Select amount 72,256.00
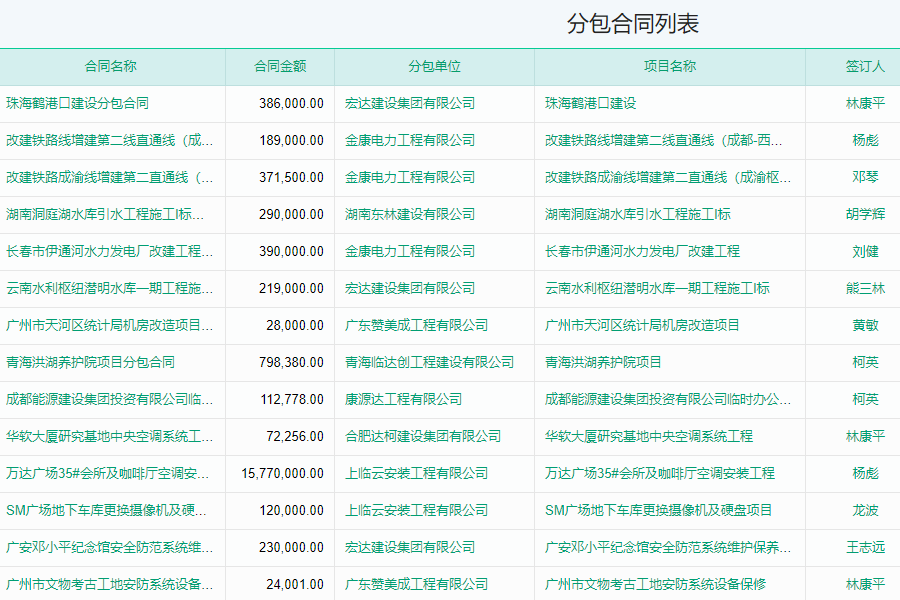Image resolution: width=900 pixels, height=600 pixels. [x=295, y=436]
